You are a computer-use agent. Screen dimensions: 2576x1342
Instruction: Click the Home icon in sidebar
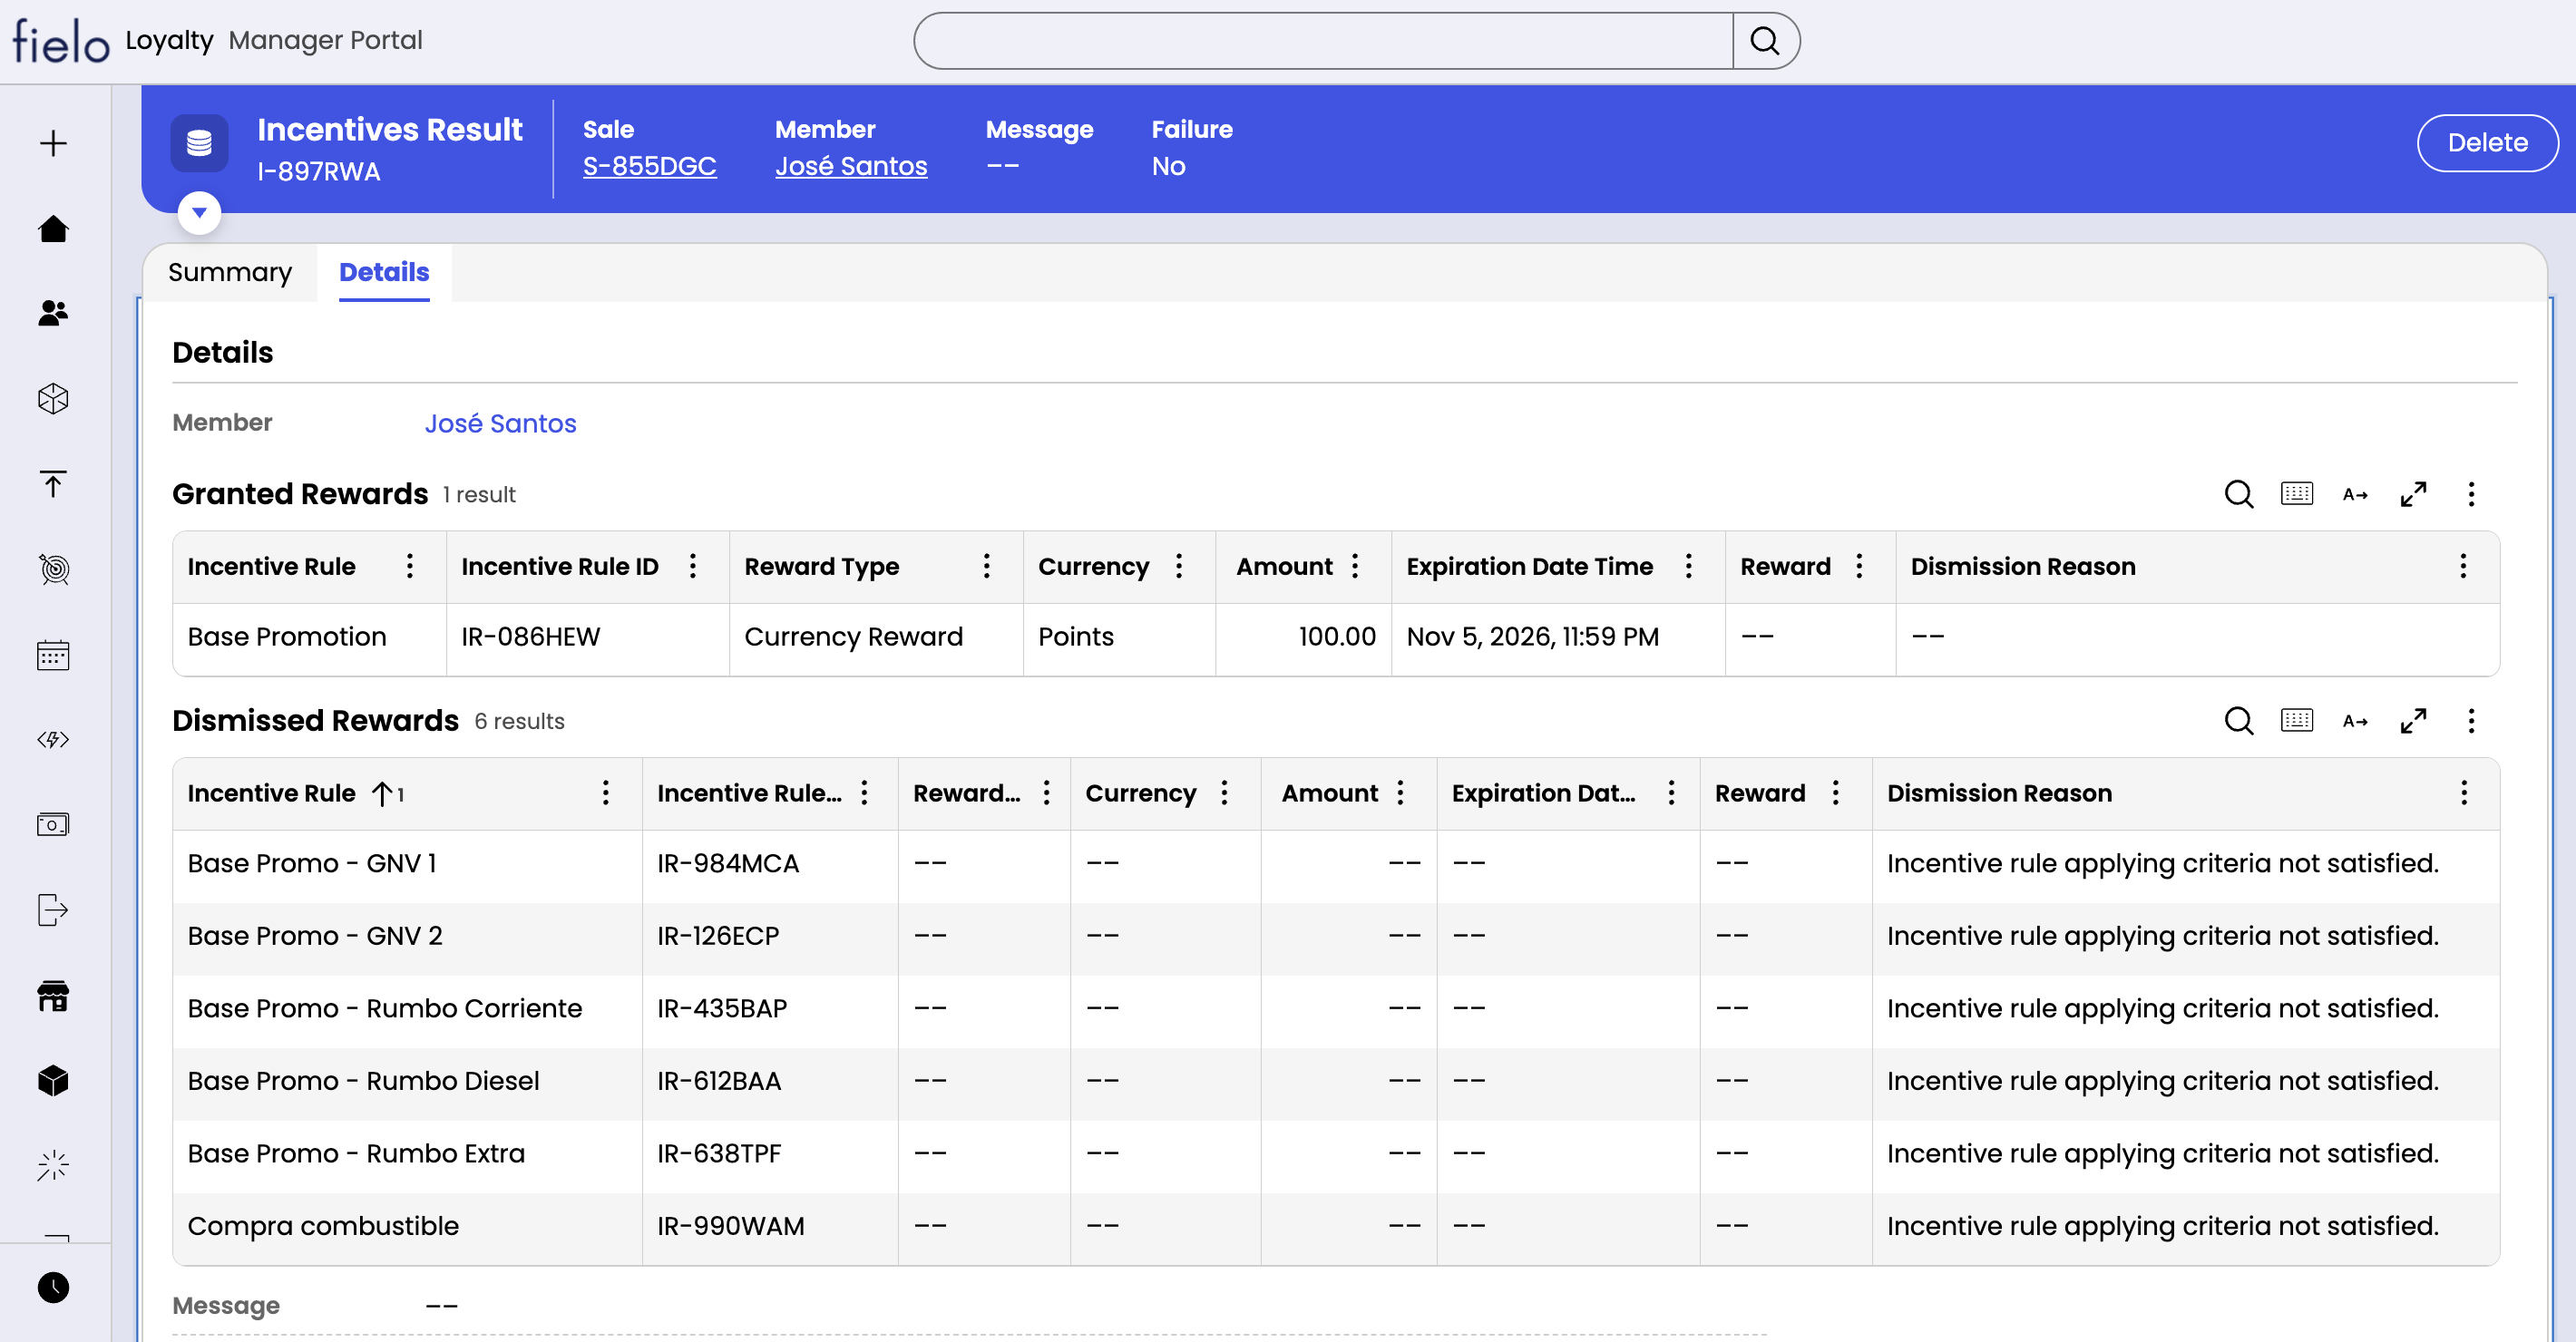coord(53,229)
